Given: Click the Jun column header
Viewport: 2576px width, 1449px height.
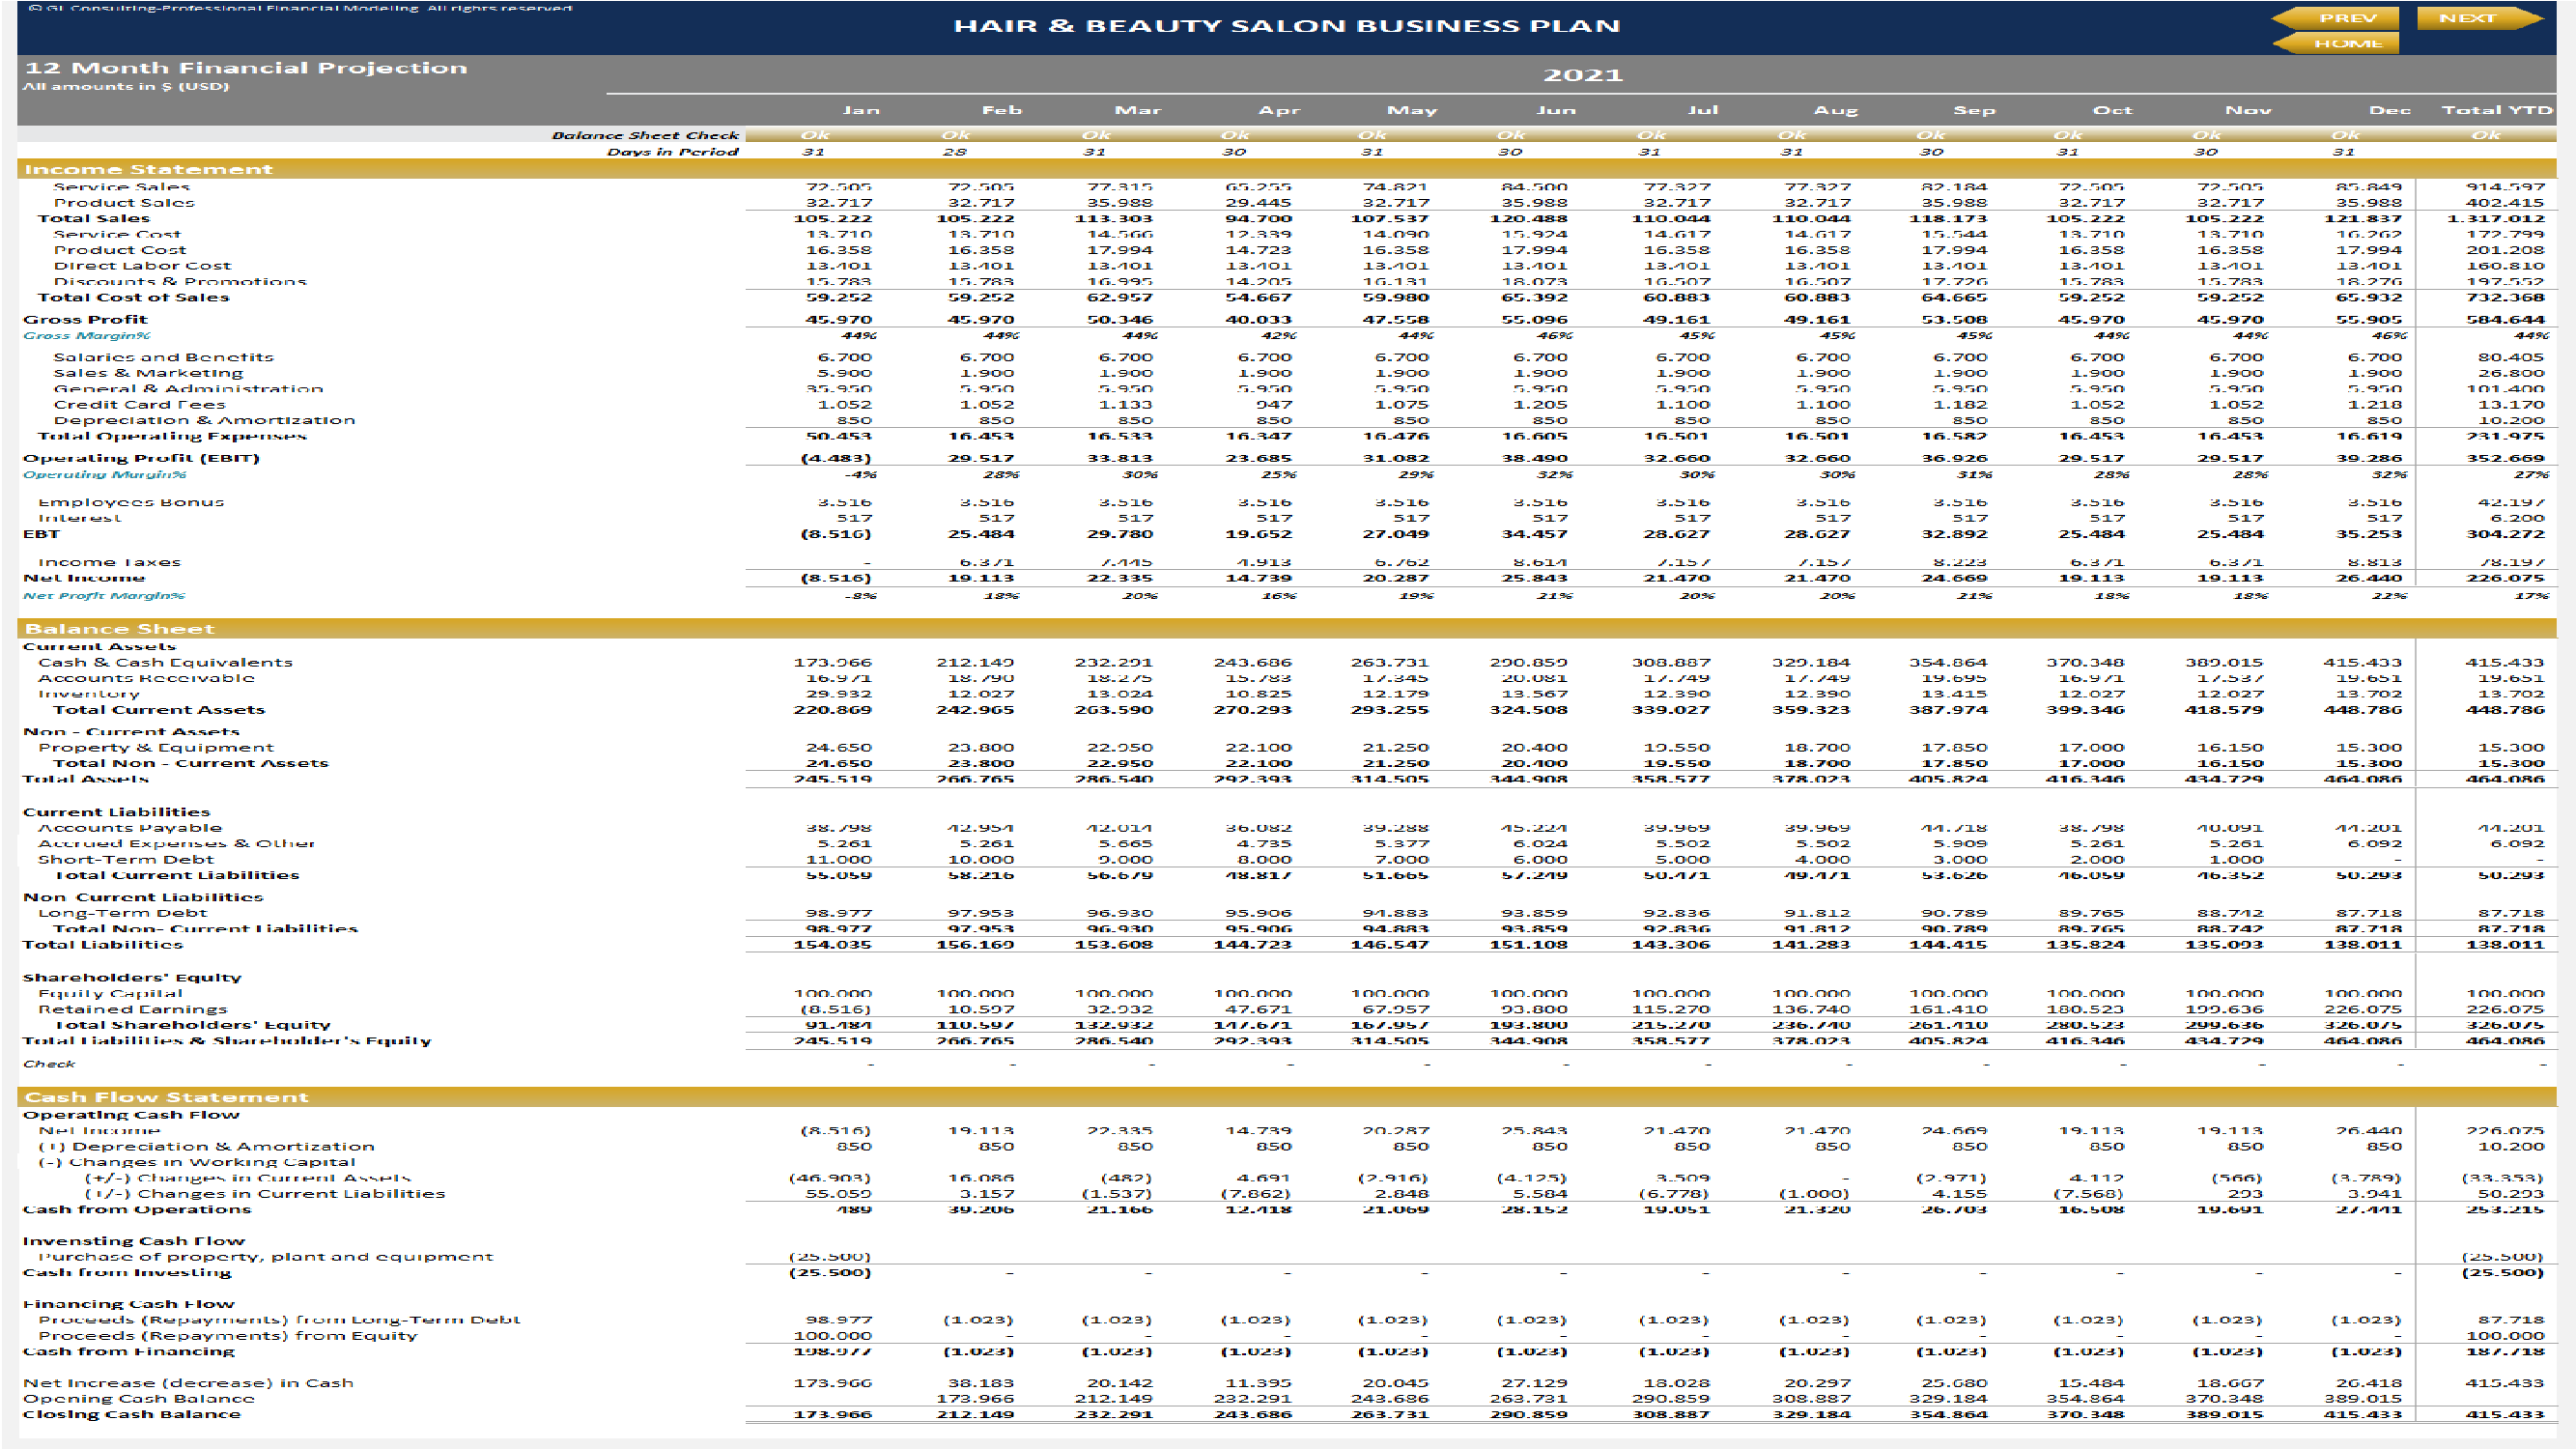Looking at the screenshot, I should point(1556,110).
